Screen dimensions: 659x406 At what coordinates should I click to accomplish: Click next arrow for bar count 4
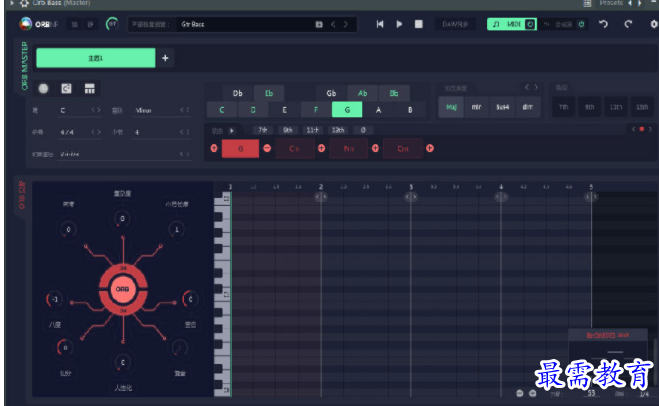pos(187,132)
